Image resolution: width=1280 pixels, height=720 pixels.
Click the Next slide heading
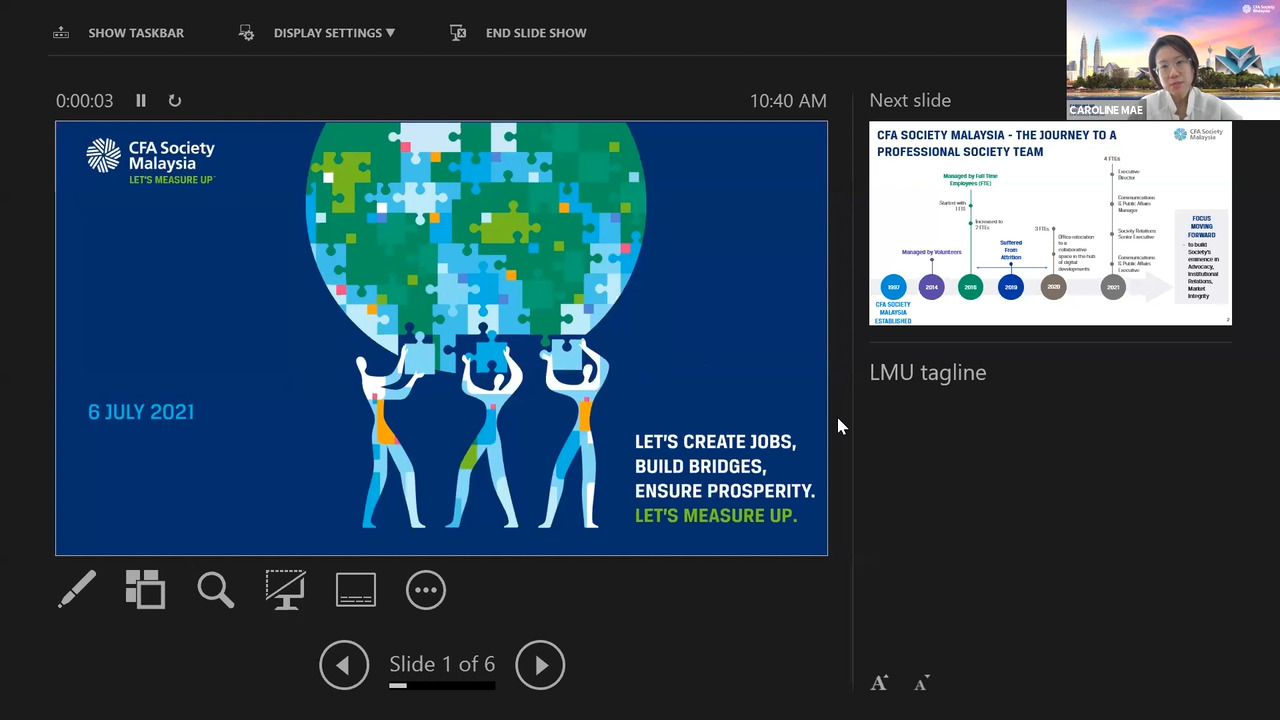click(910, 101)
